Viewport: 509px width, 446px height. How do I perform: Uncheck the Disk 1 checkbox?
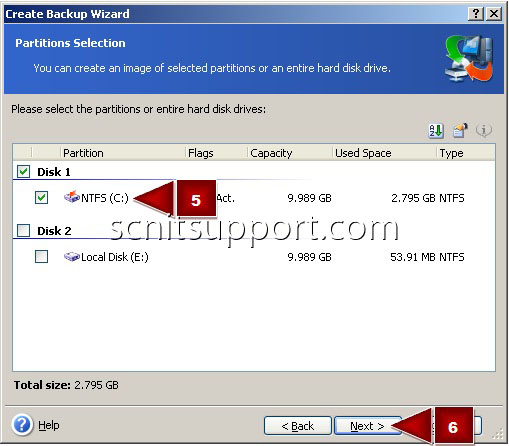coord(23,172)
